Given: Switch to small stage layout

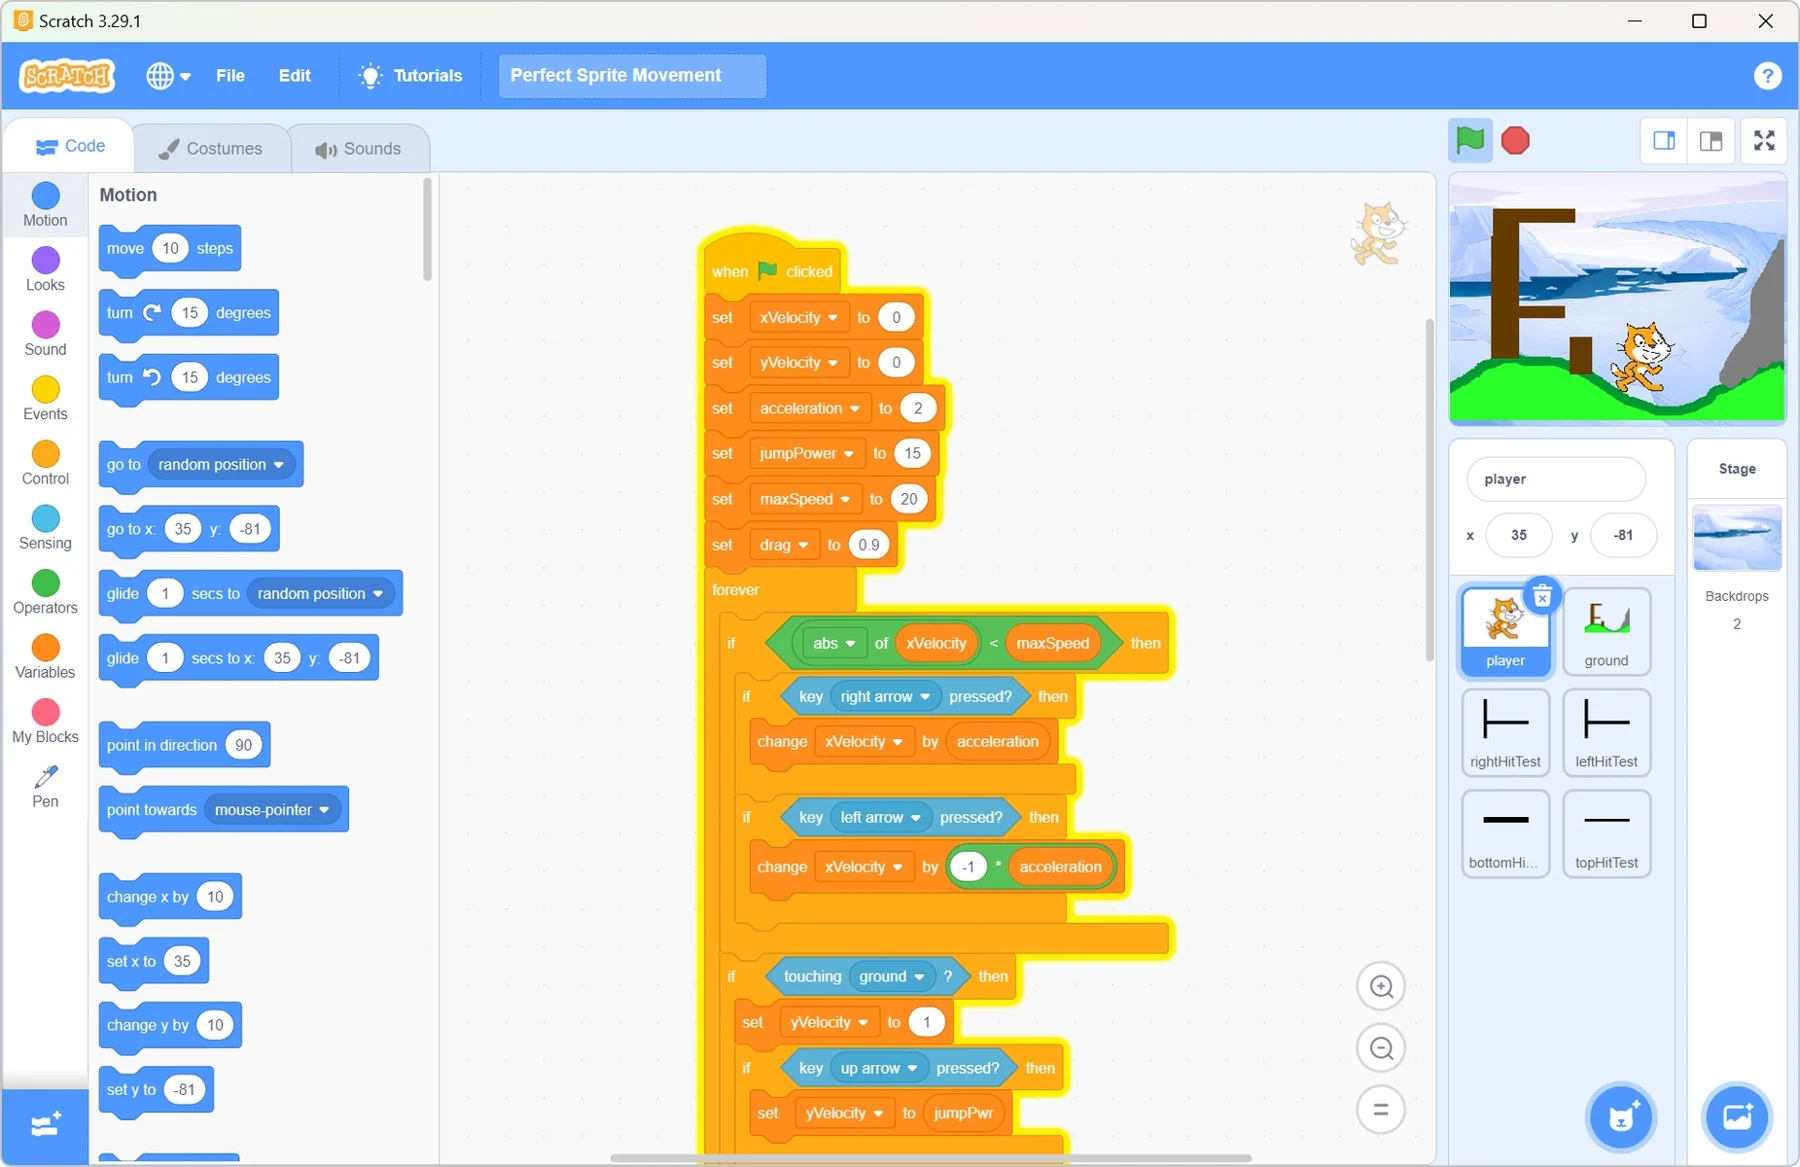Looking at the screenshot, I should (x=1664, y=141).
